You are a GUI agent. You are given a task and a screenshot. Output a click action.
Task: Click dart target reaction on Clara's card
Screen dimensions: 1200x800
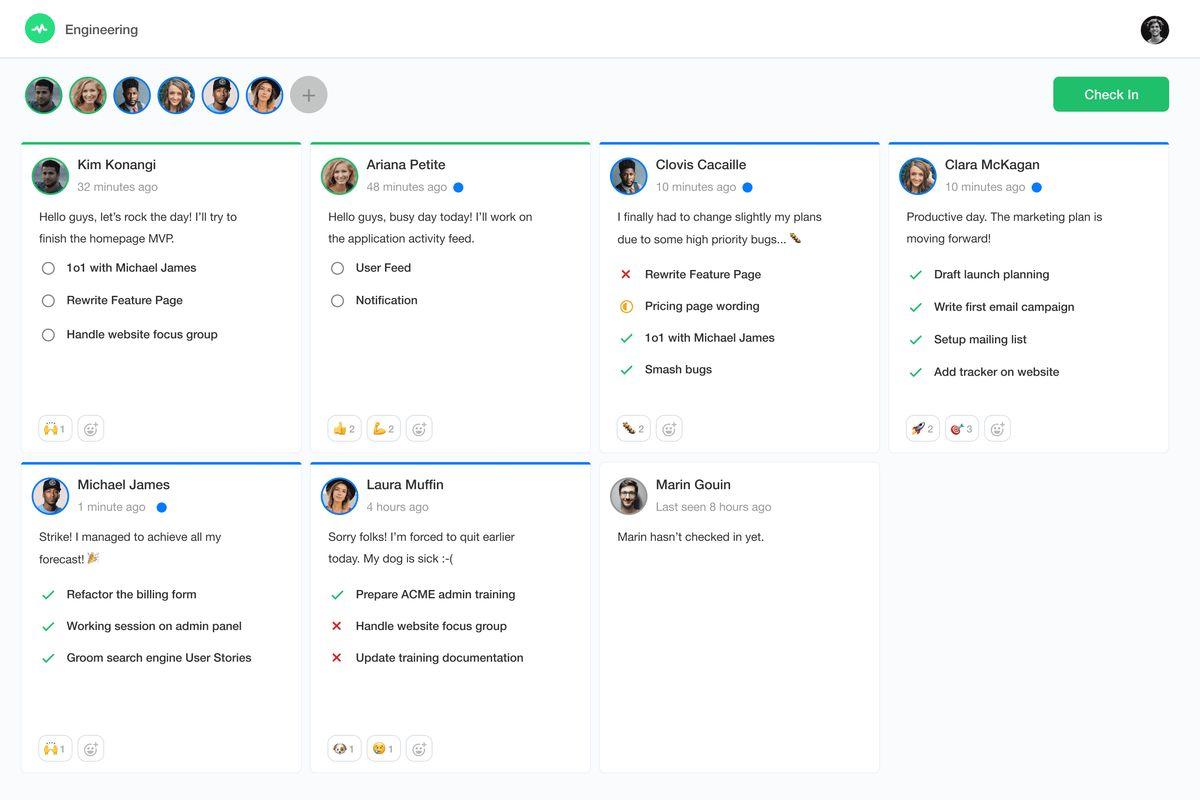pos(961,429)
